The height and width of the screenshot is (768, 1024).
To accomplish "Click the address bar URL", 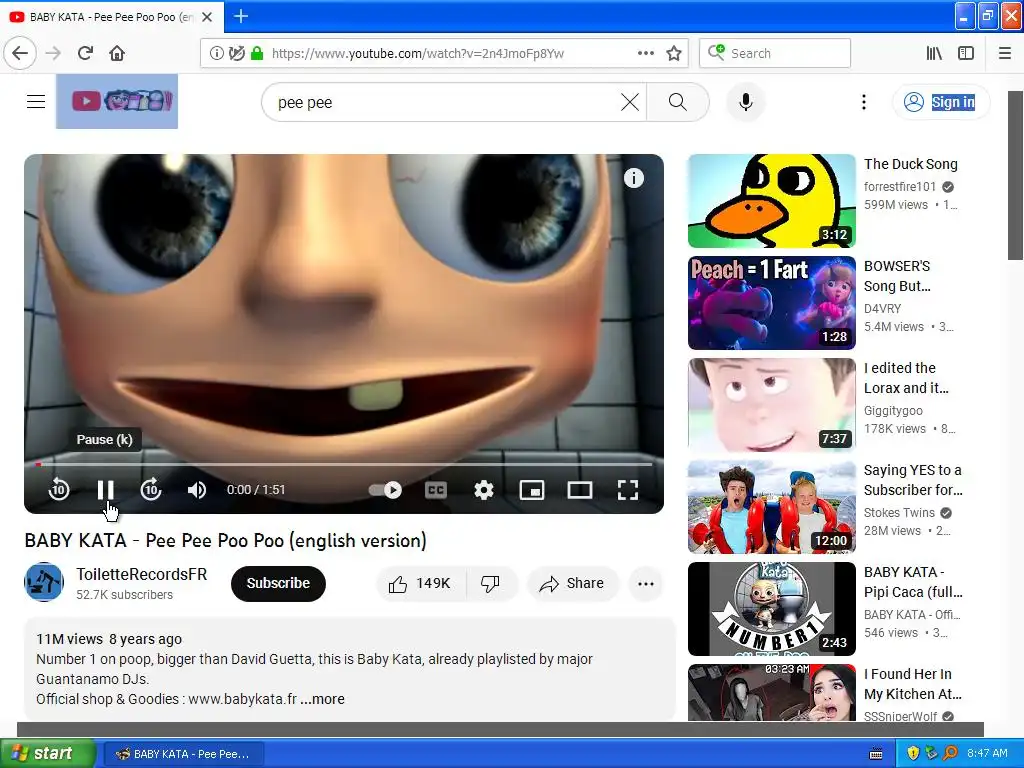I will coord(418,54).
